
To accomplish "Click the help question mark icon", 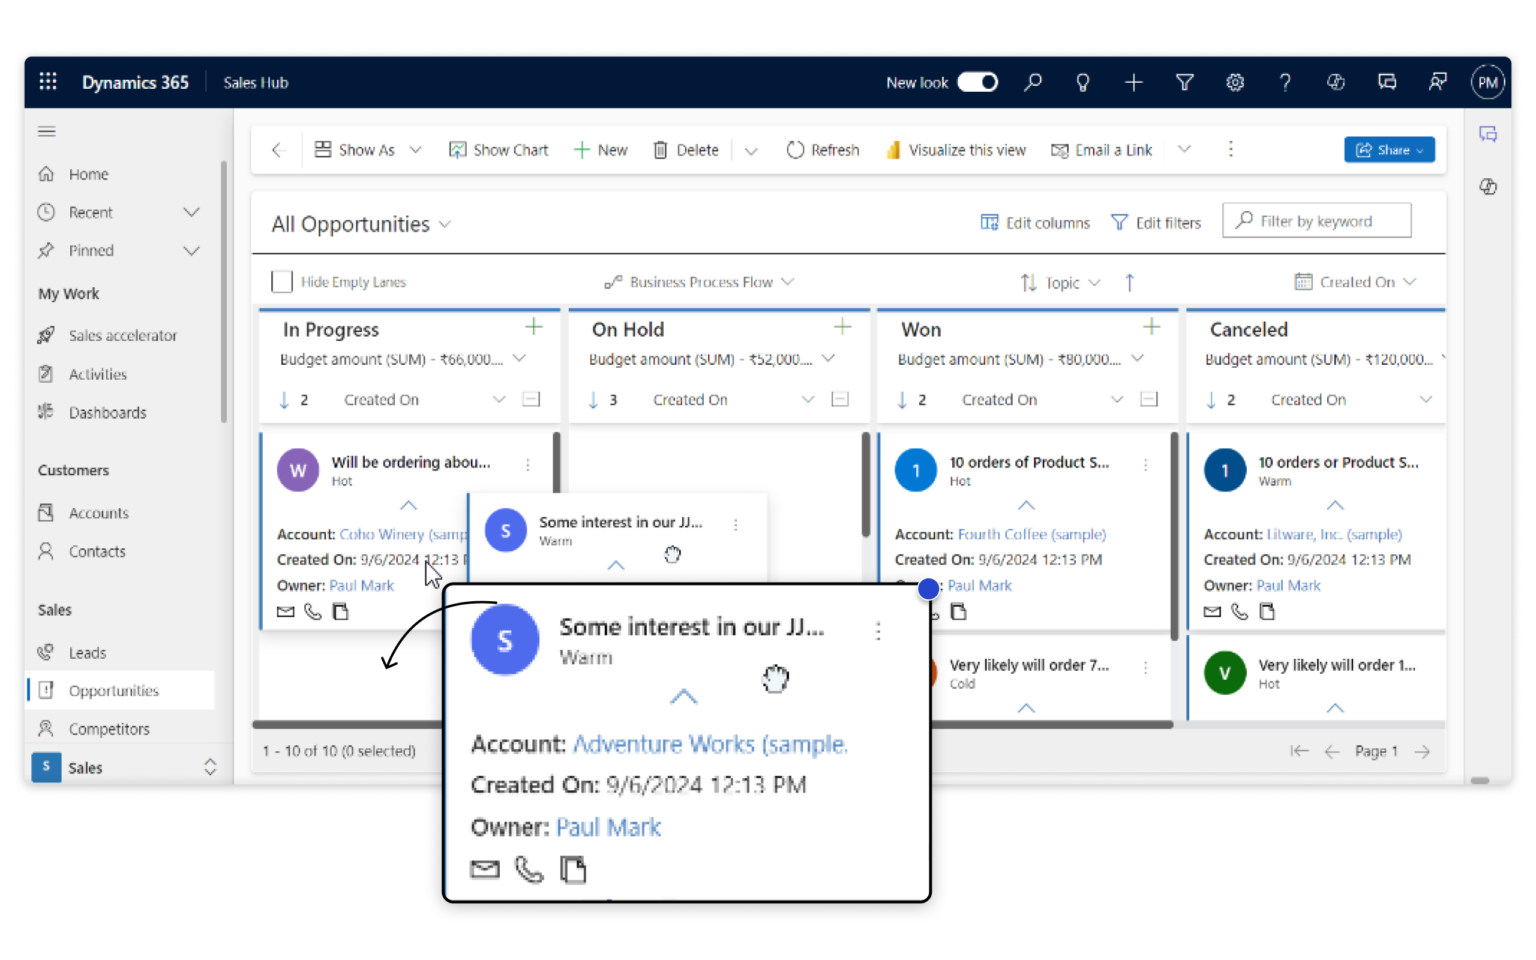I will [1285, 83].
